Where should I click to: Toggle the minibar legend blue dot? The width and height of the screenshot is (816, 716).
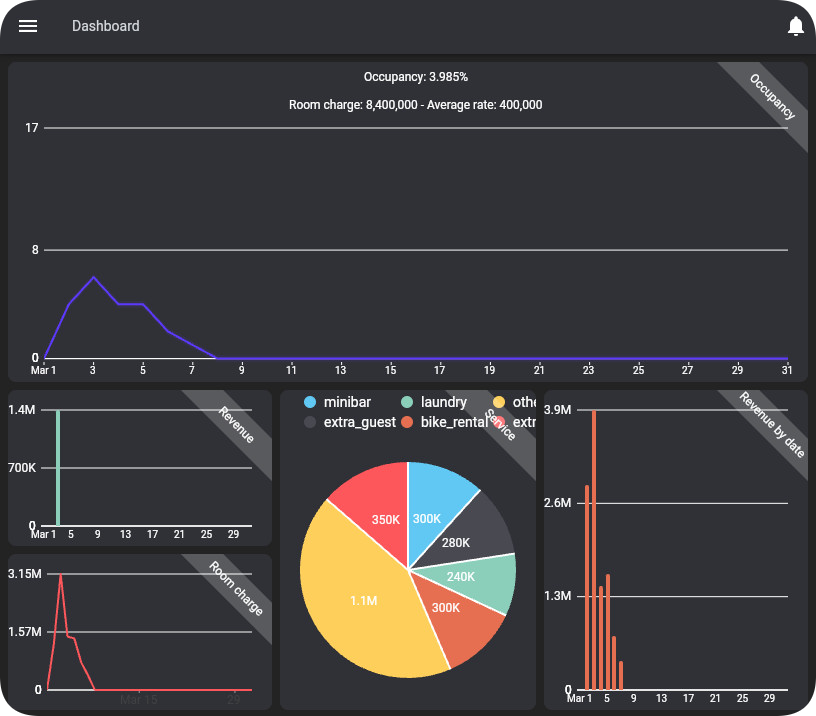coord(310,402)
